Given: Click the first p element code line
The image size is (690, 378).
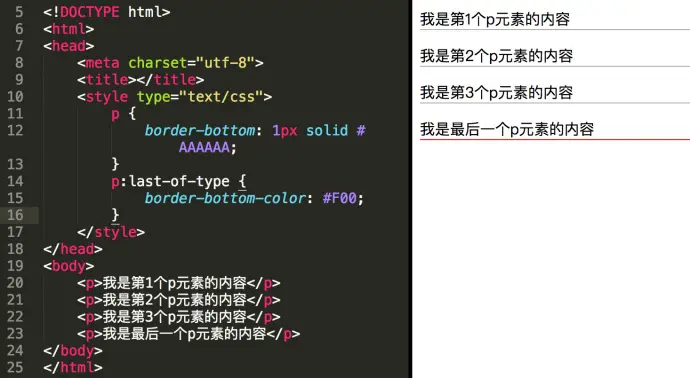Looking at the screenshot, I should [x=179, y=283].
